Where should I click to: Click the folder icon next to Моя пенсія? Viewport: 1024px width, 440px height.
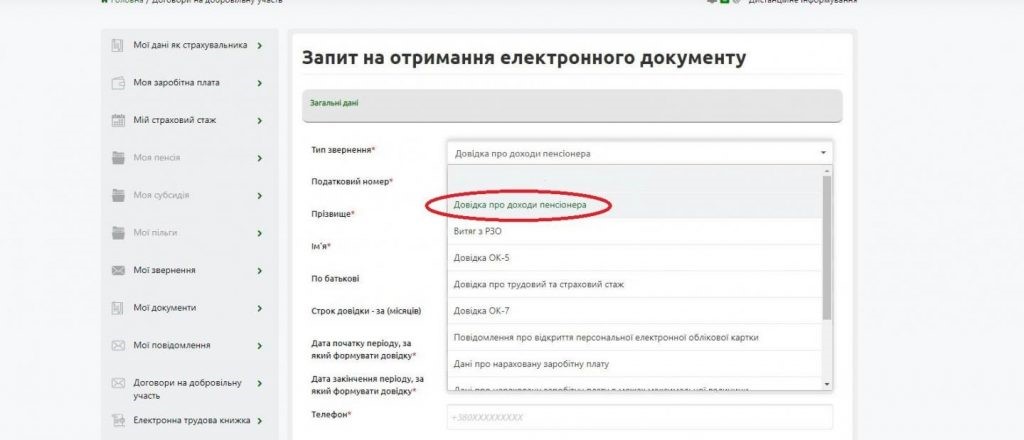[116, 157]
